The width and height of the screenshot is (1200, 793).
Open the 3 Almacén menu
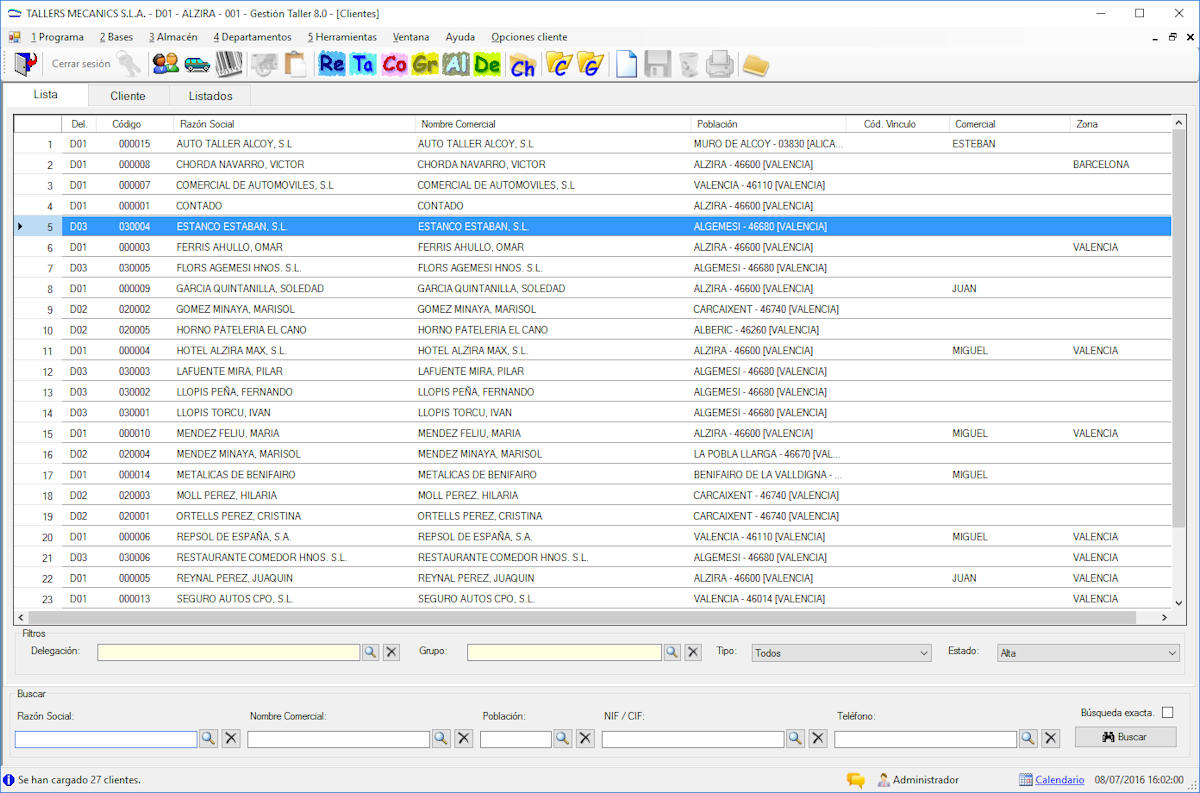pos(173,37)
